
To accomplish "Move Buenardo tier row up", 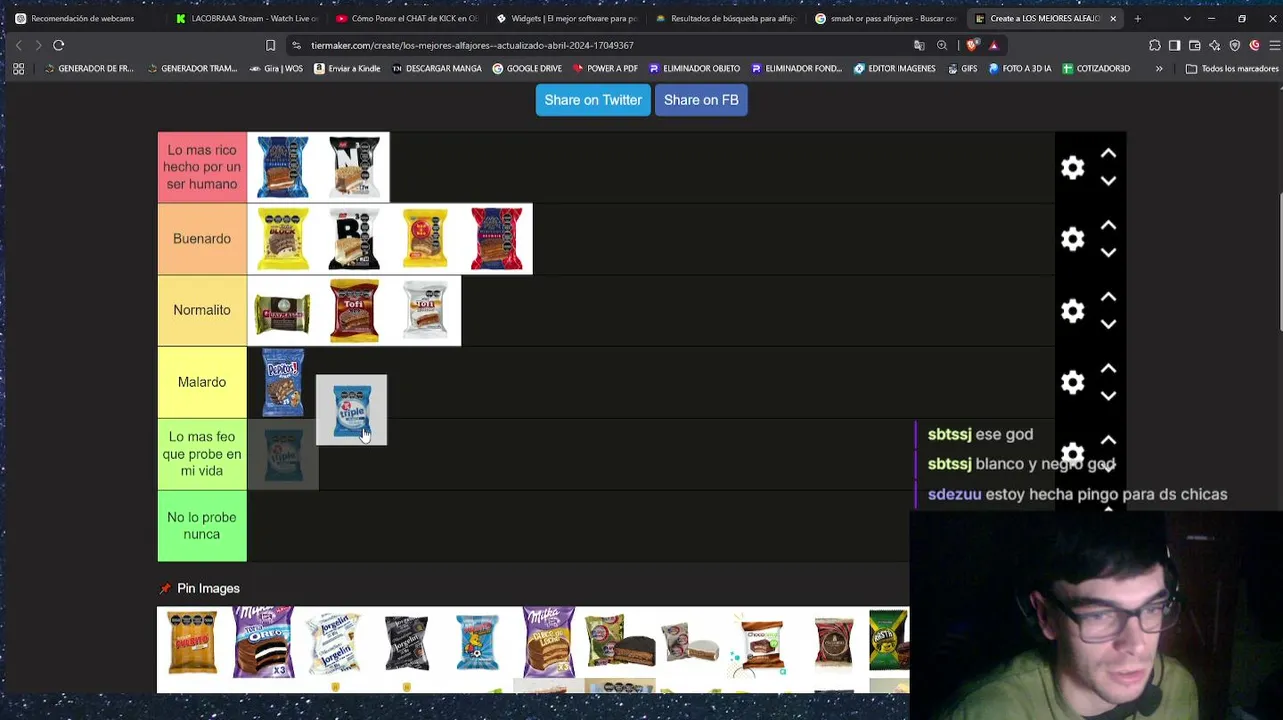I will point(1108,226).
